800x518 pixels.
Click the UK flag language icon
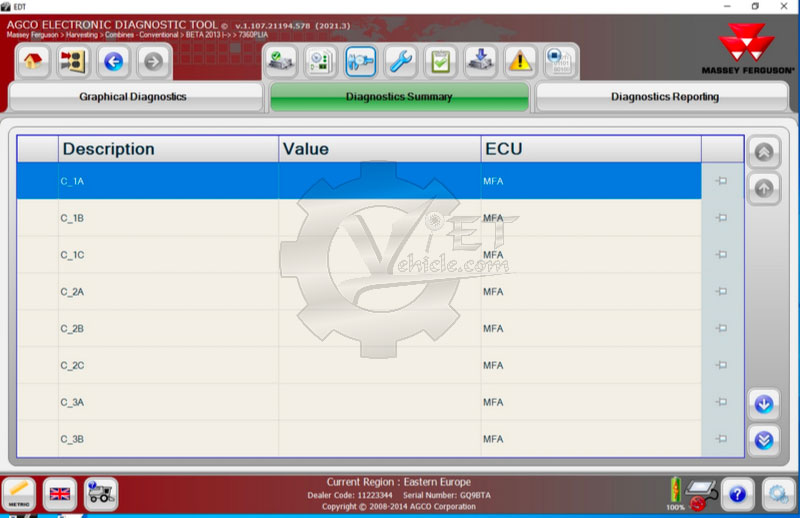61,492
